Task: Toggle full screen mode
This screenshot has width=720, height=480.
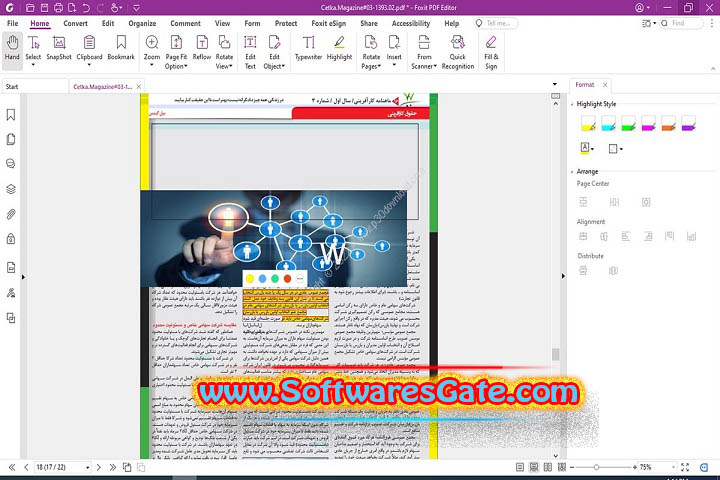Action: pos(685,467)
